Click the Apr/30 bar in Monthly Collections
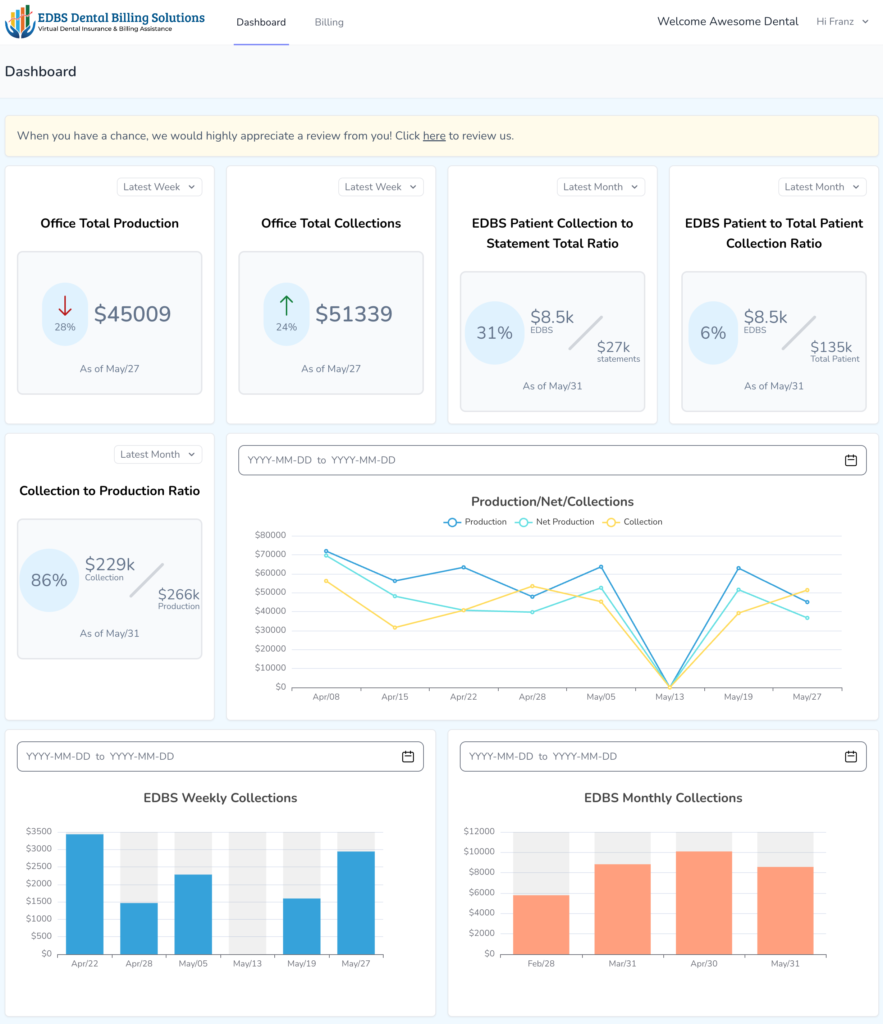Image resolution: width=883 pixels, height=1024 pixels. pyautogui.click(x=704, y=903)
